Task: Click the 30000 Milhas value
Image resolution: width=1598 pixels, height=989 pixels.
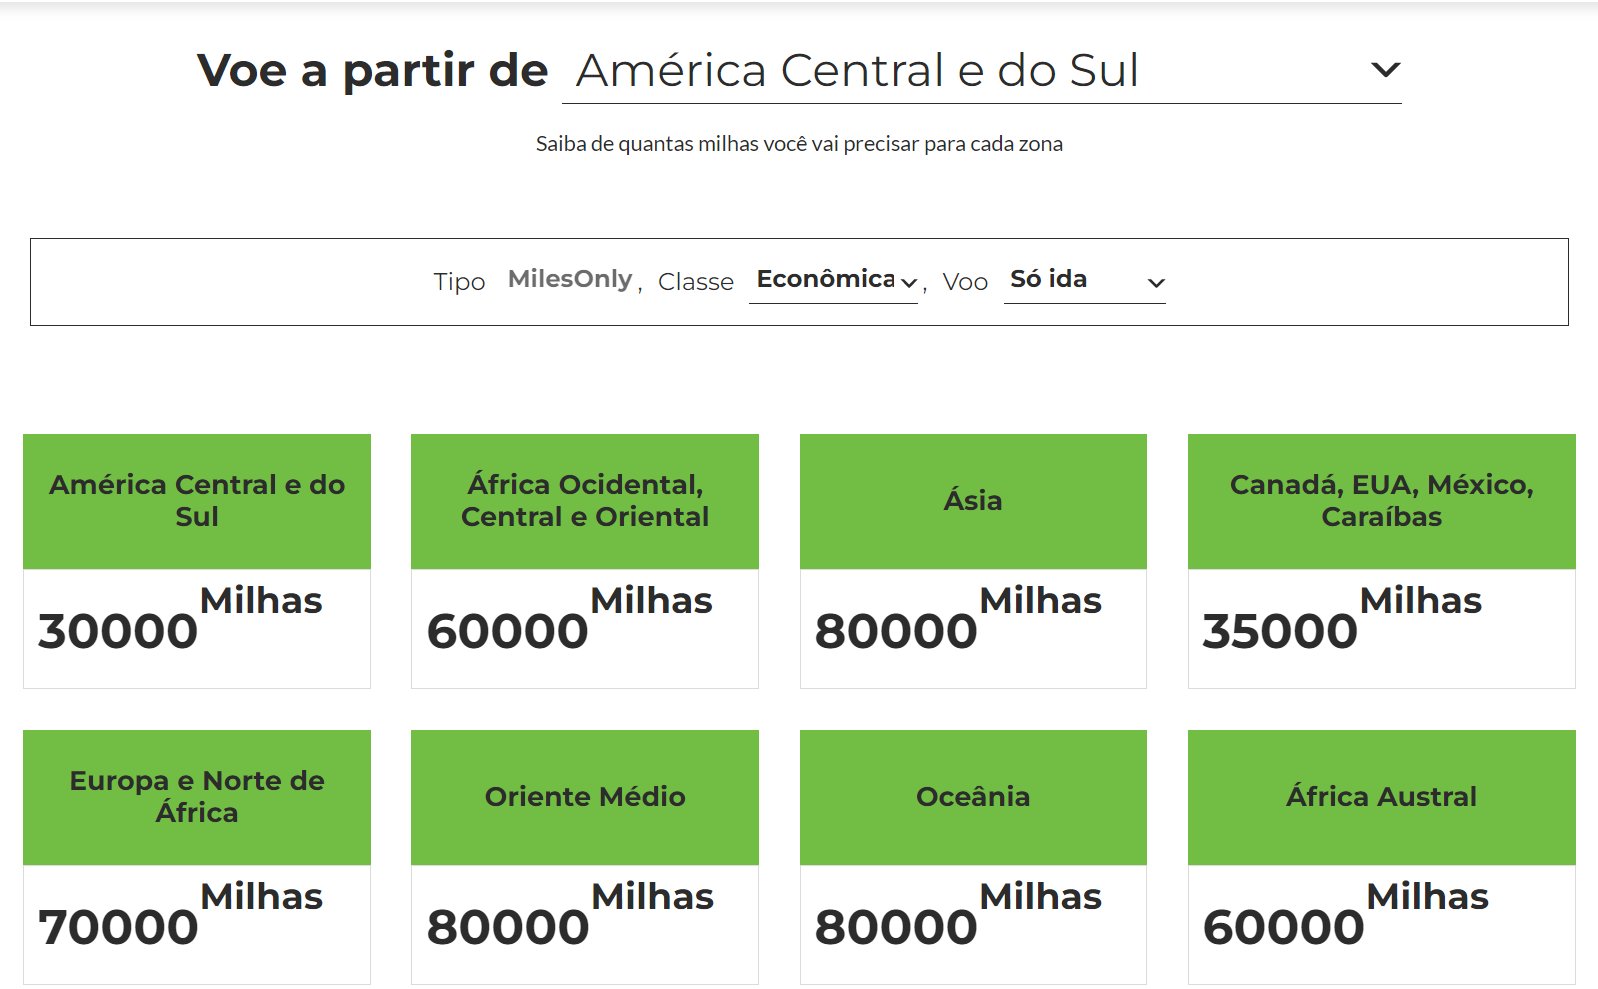Action: (x=180, y=619)
